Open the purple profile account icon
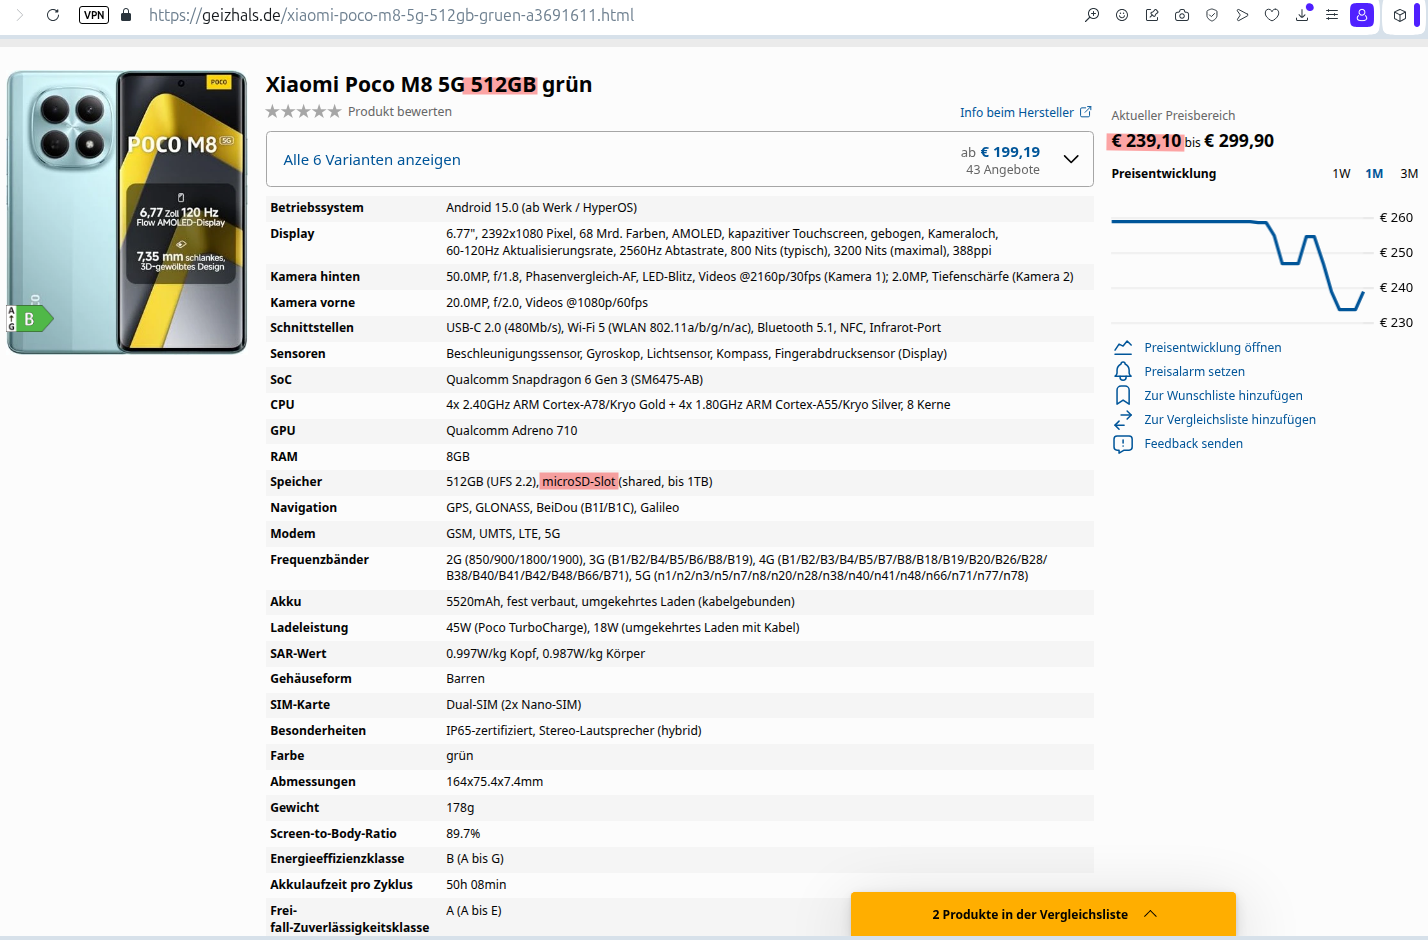1428x940 pixels. point(1362,15)
